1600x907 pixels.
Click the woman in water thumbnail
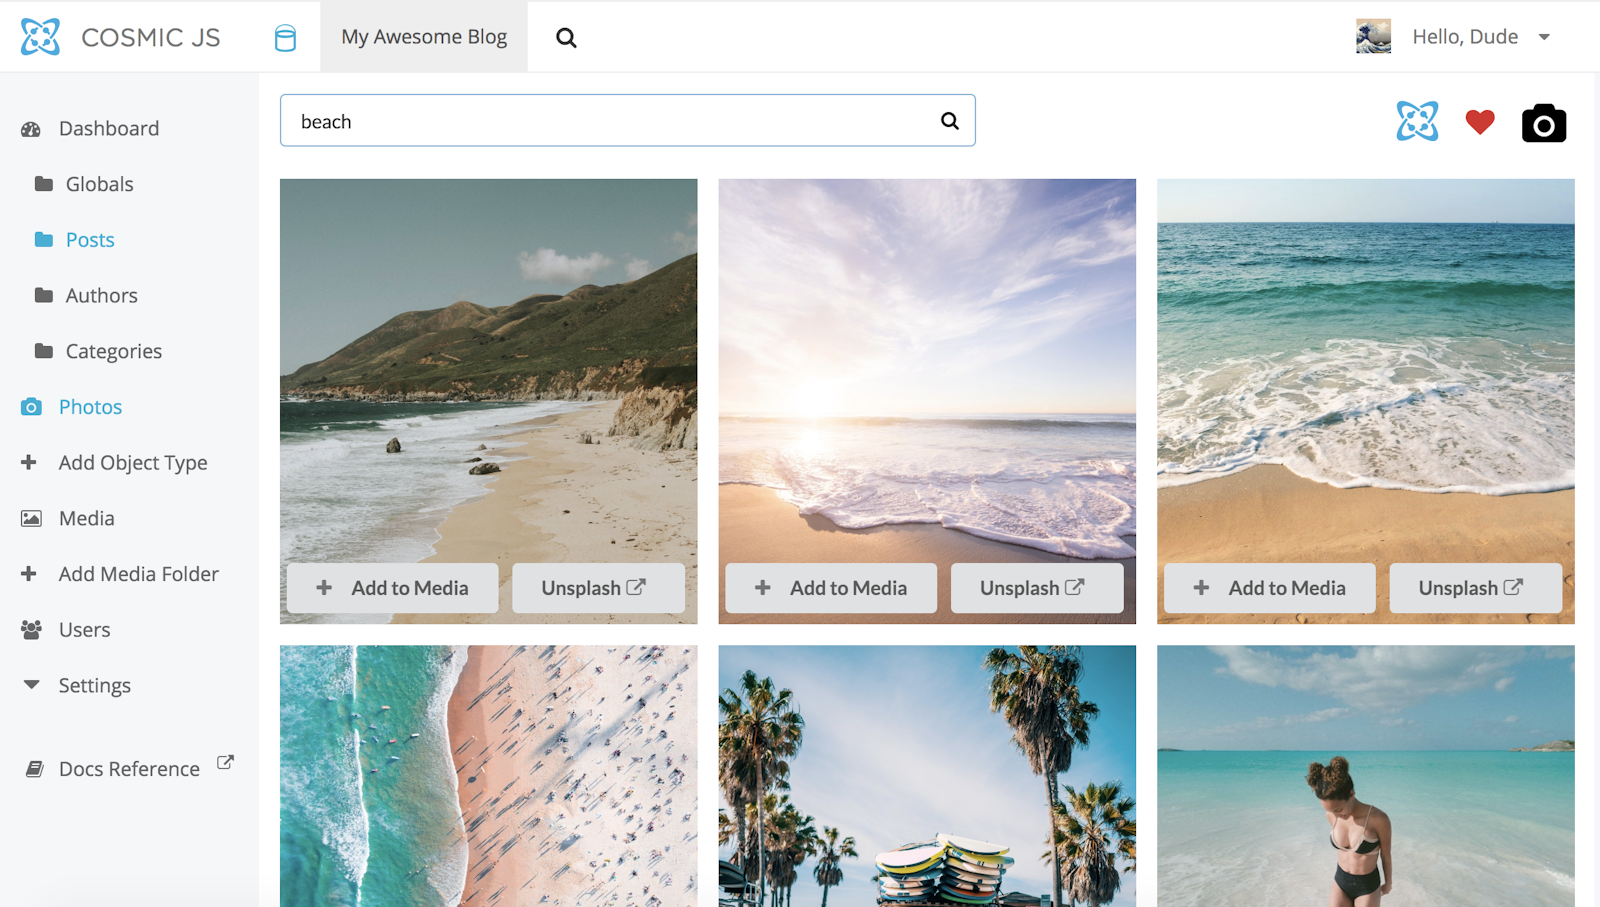click(x=1366, y=776)
